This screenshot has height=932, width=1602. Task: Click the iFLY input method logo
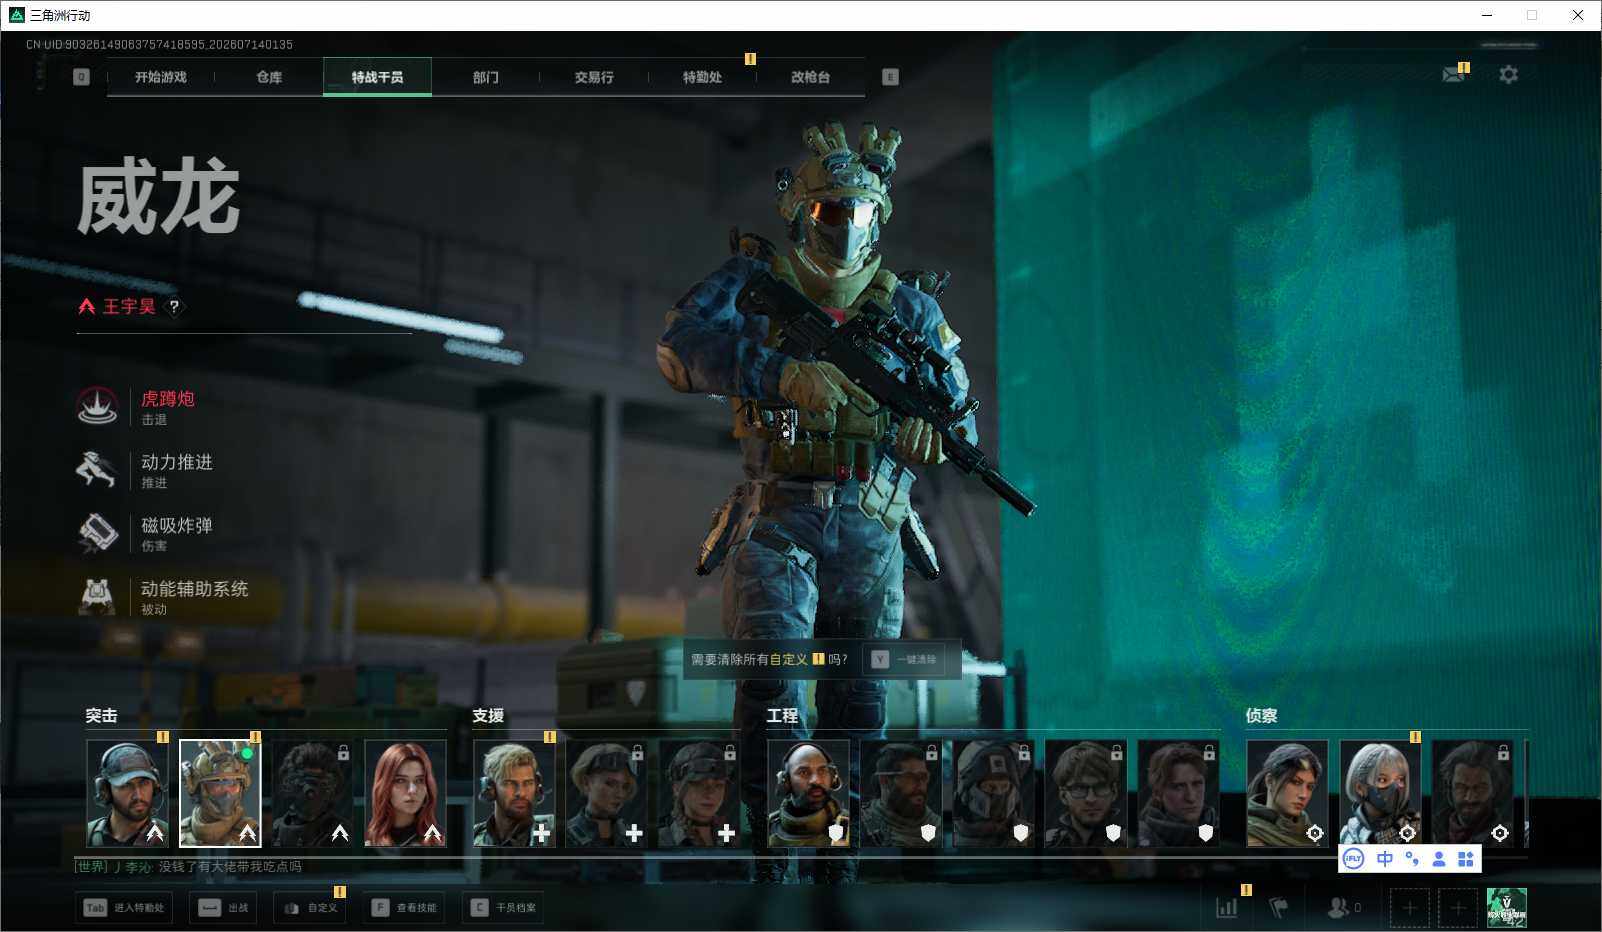click(x=1353, y=859)
